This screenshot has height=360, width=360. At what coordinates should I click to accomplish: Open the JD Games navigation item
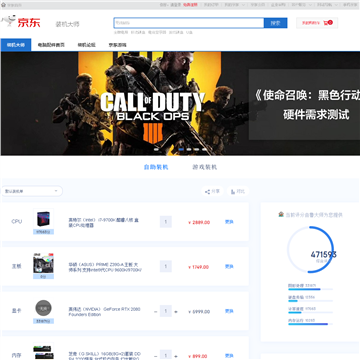click(x=117, y=45)
